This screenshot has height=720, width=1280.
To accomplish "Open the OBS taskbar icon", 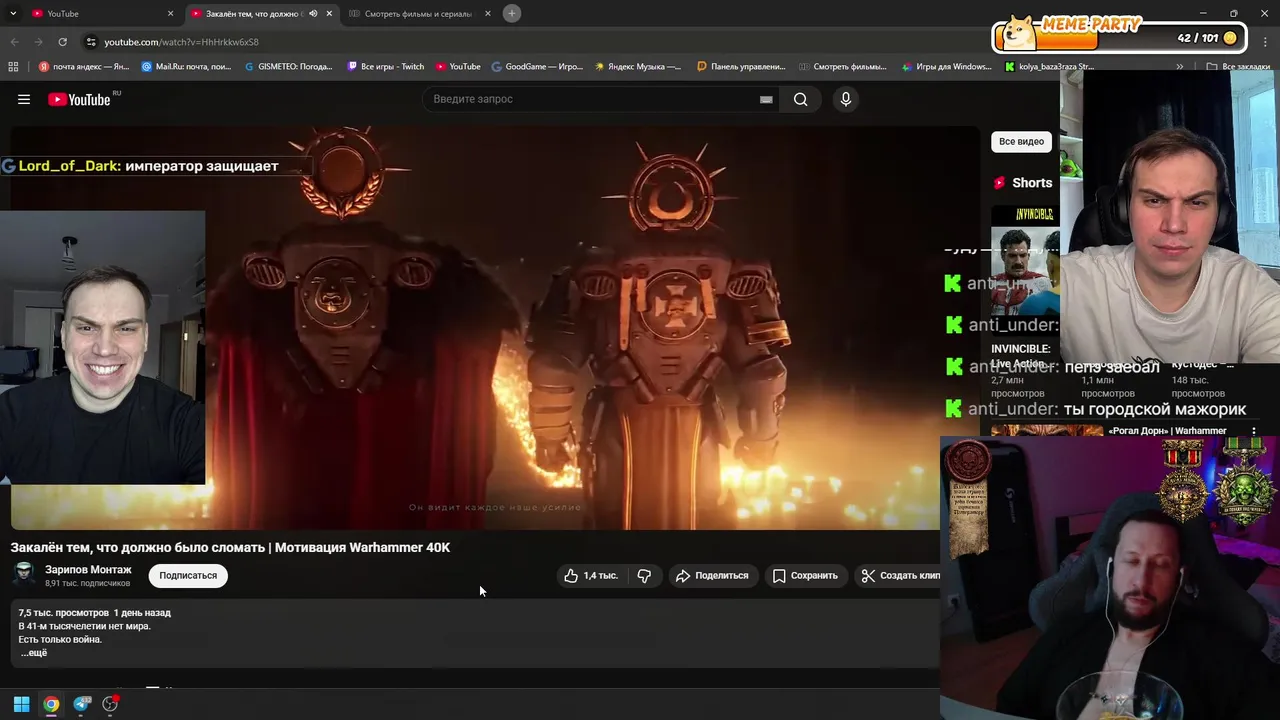I will 111,704.
